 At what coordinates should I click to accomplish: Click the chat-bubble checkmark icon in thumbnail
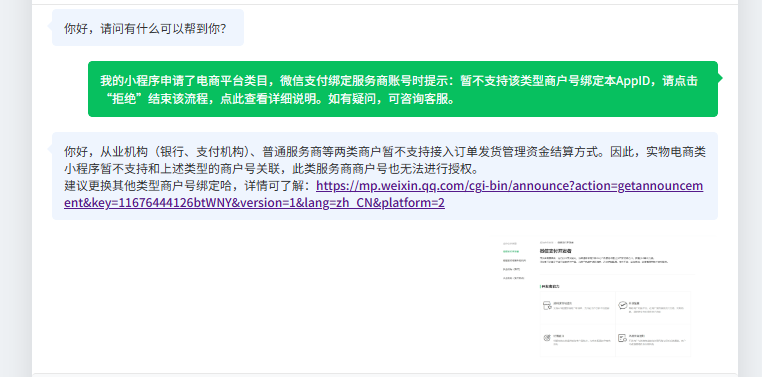(x=623, y=305)
